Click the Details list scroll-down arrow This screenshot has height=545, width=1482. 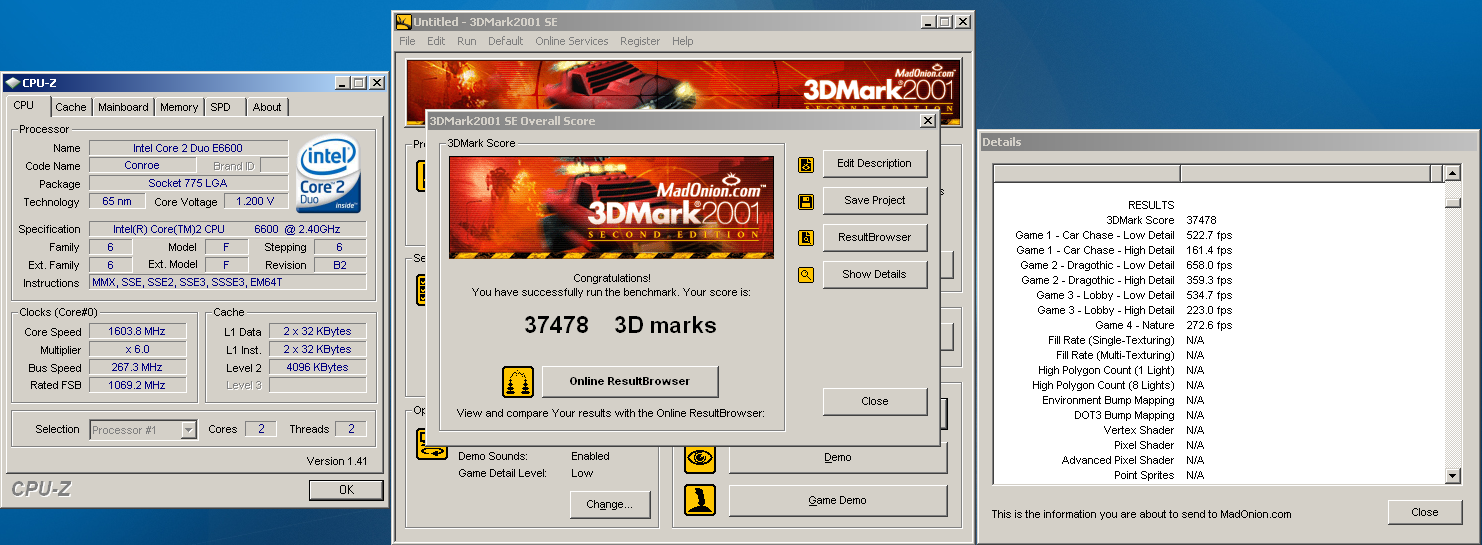pos(1453,477)
